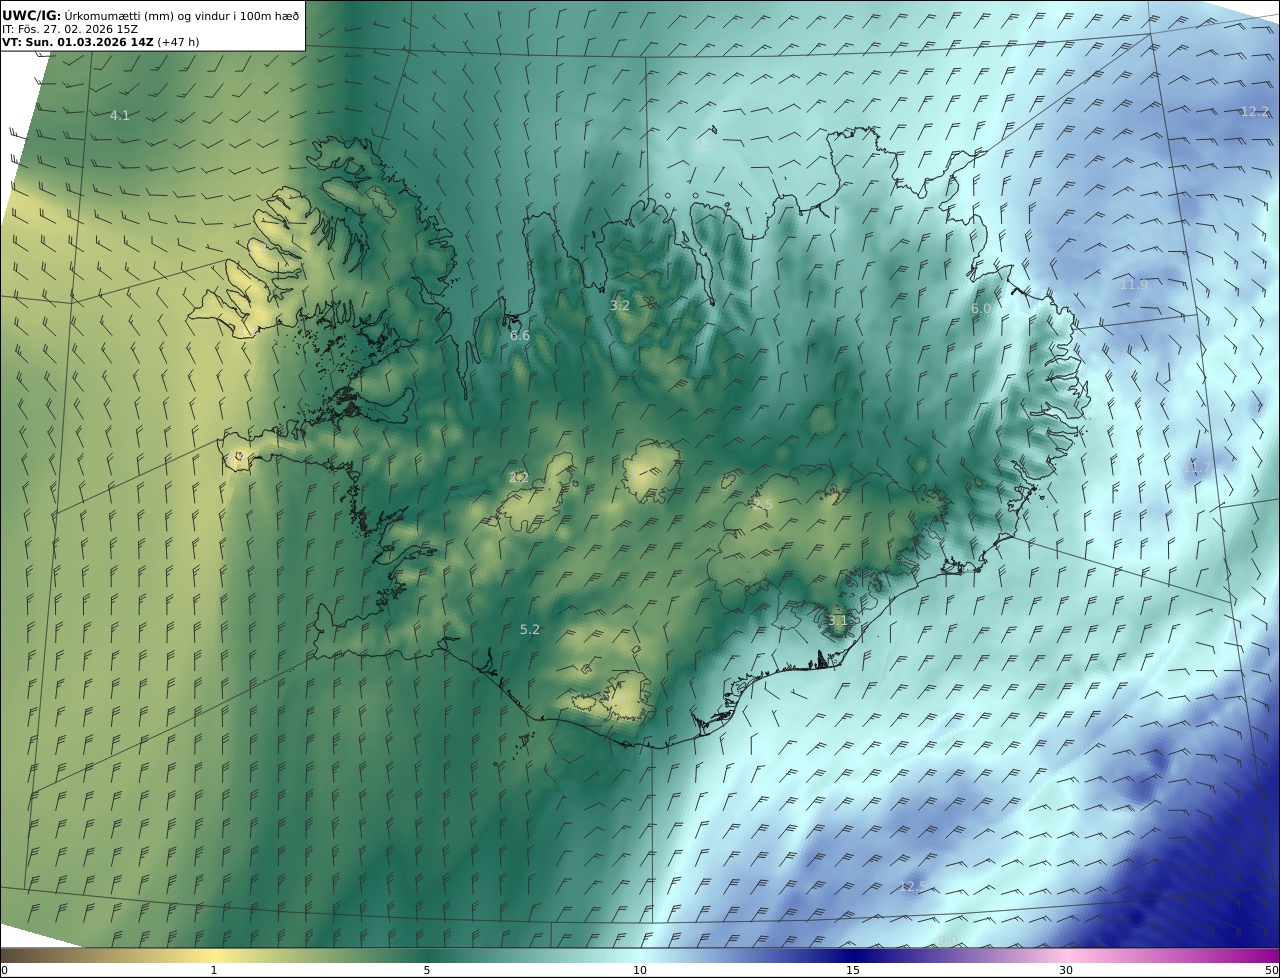Click the 'UWC/IG:' title heading

[x=32, y=15]
